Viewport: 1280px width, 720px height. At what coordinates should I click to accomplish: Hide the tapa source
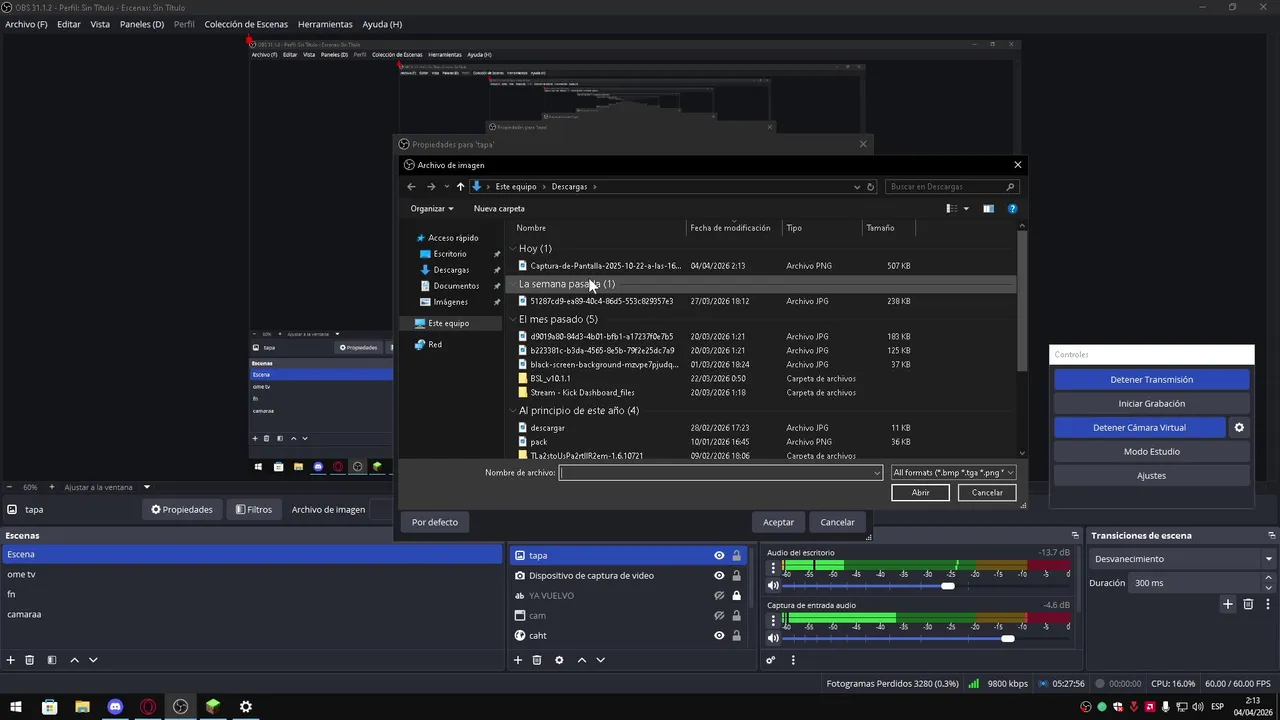pyautogui.click(x=719, y=556)
